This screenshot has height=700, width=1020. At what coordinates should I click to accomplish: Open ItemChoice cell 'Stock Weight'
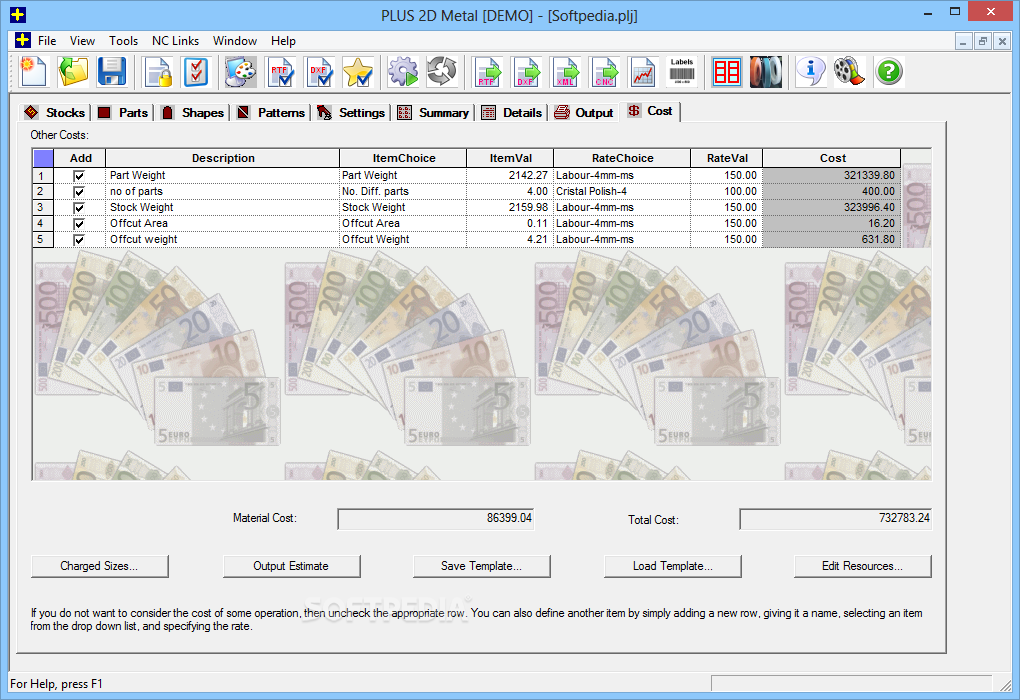[x=403, y=208]
